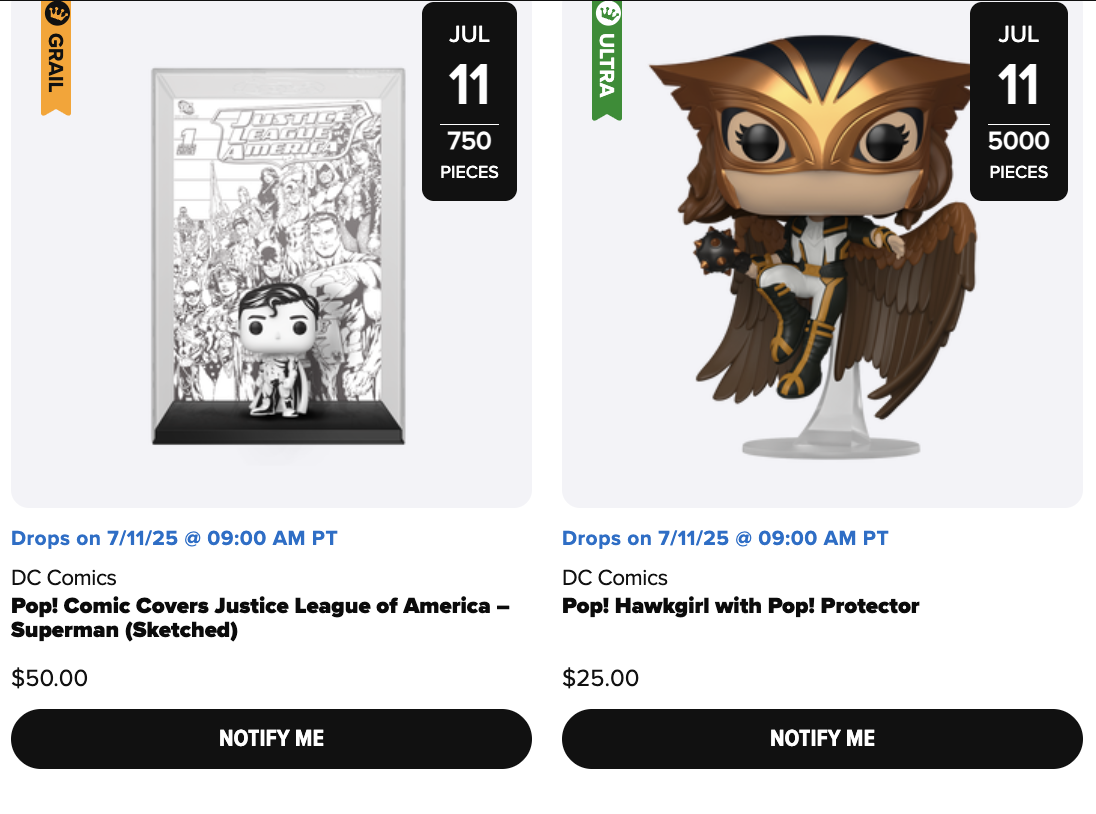The image size is (1096, 814).
Task: Click the DC Comics brand above the Hawkgirl title
Action: coord(615,578)
